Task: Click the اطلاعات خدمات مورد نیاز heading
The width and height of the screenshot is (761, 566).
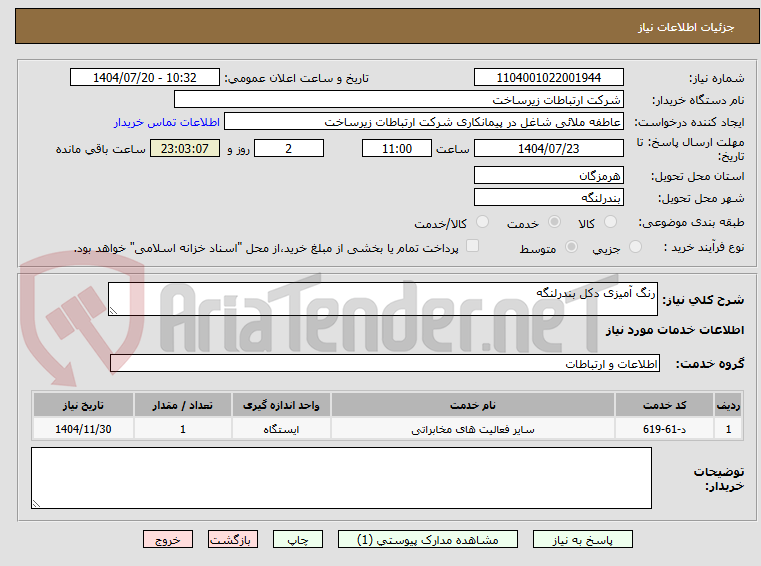Action: [675, 330]
